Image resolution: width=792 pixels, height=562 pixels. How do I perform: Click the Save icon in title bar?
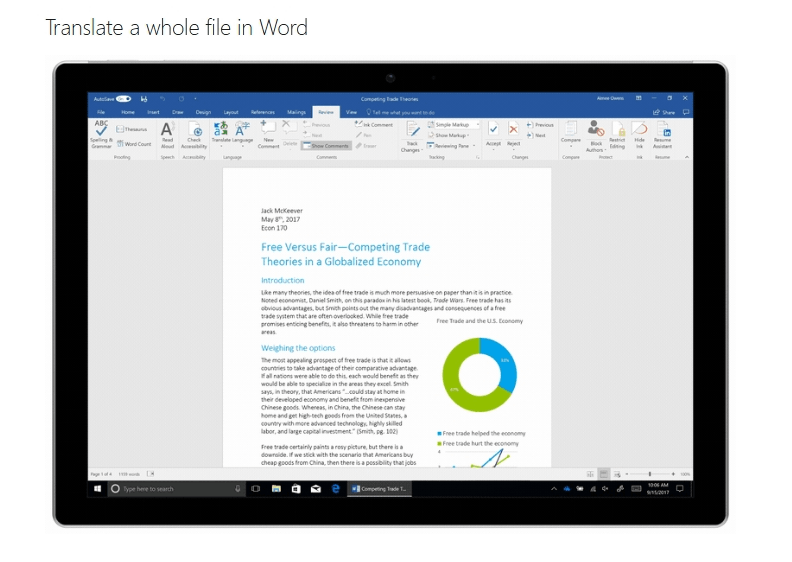pyautogui.click(x=144, y=98)
